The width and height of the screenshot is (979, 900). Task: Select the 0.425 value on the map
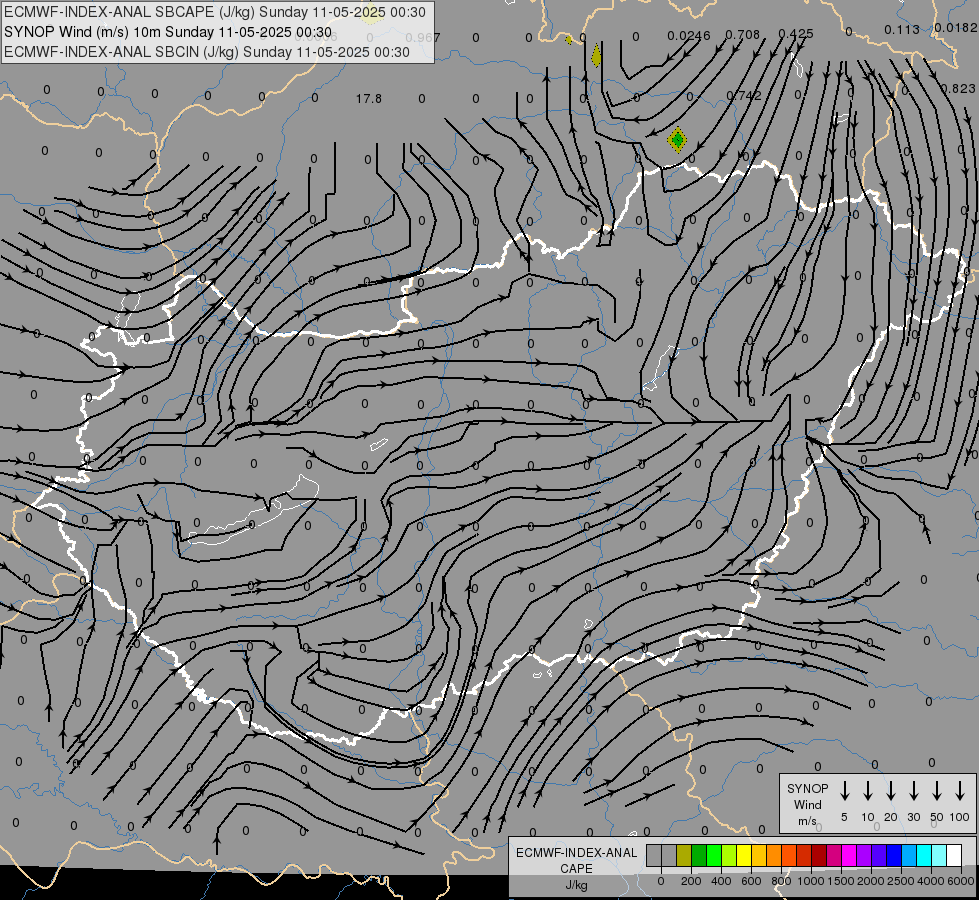point(796,33)
